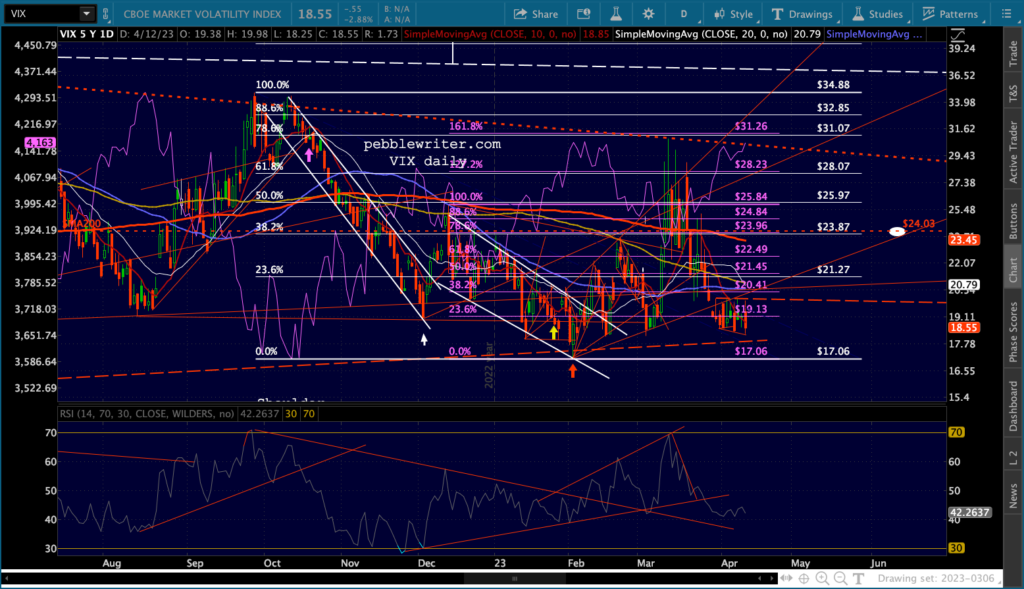Click the 42.2637 RSI value bubble
This screenshot has width=1024, height=589.
pyautogui.click(x=970, y=513)
